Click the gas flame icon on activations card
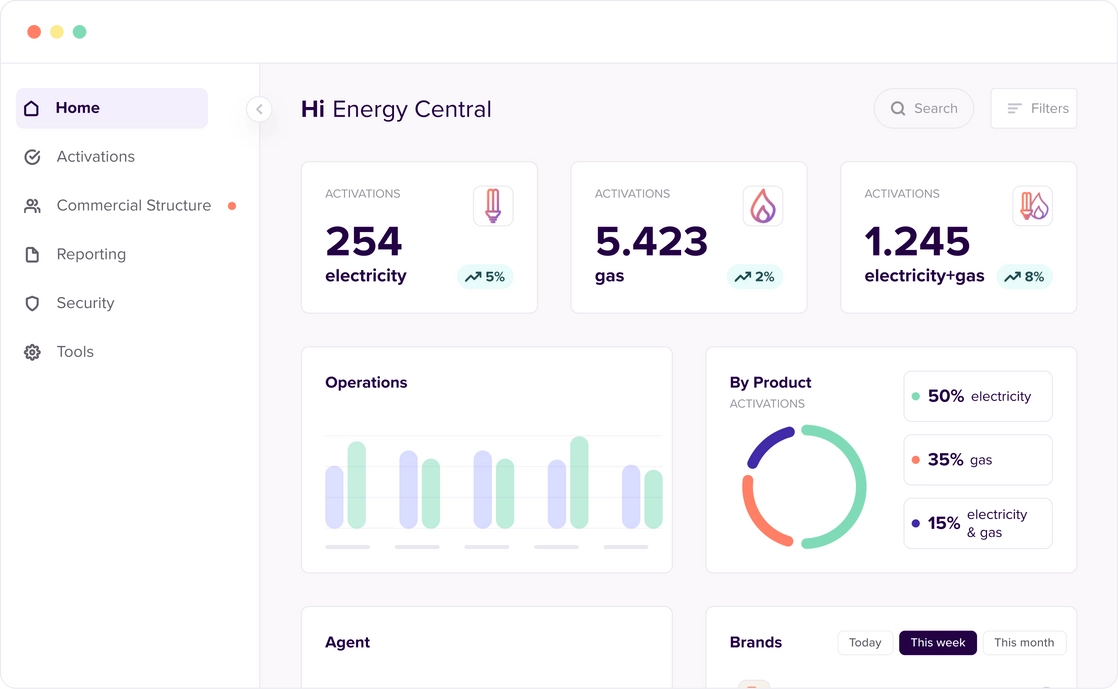This screenshot has height=689, width=1118. (762, 205)
